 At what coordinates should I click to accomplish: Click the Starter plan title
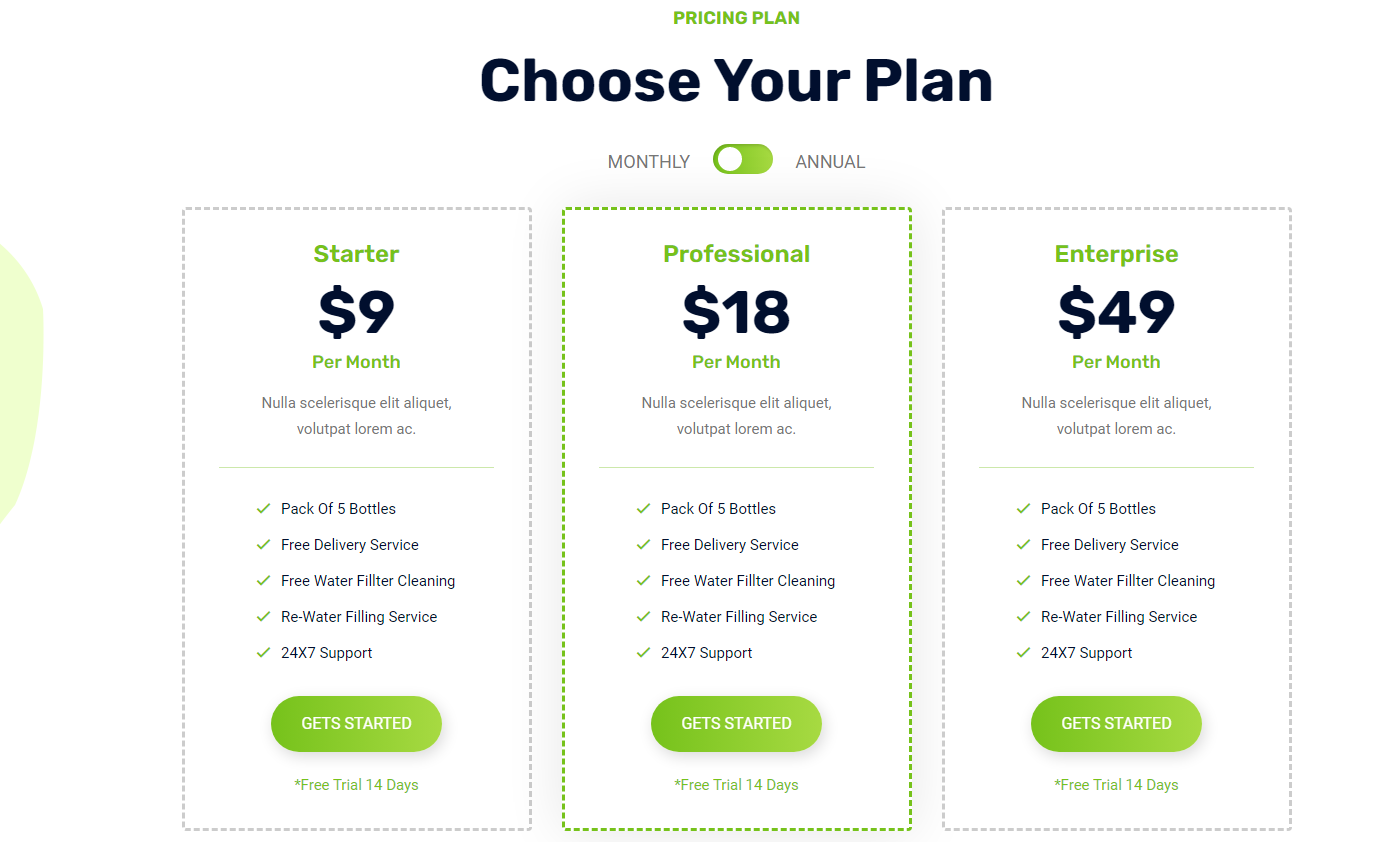[356, 254]
